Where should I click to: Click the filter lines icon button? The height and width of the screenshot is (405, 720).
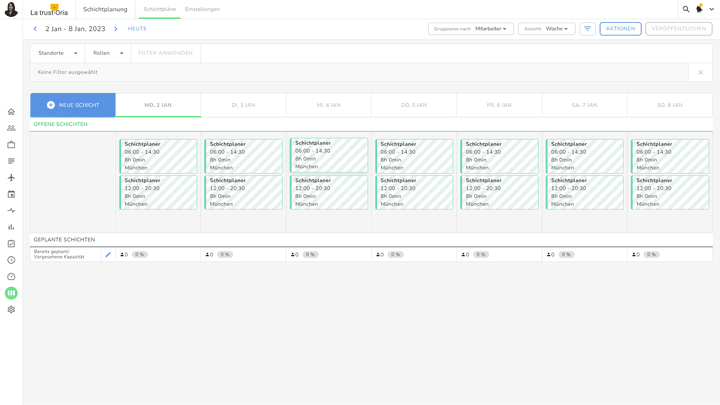pos(587,29)
